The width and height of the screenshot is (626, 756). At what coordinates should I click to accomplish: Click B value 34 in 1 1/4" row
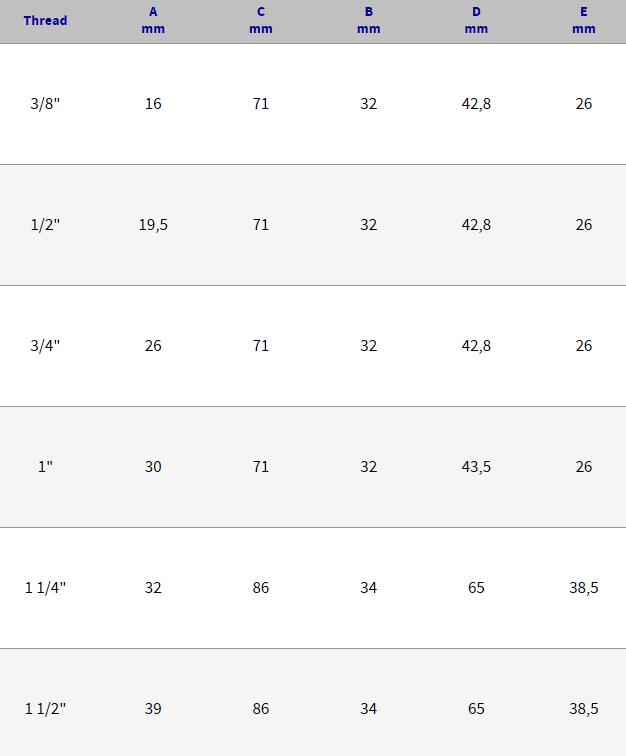point(368,588)
